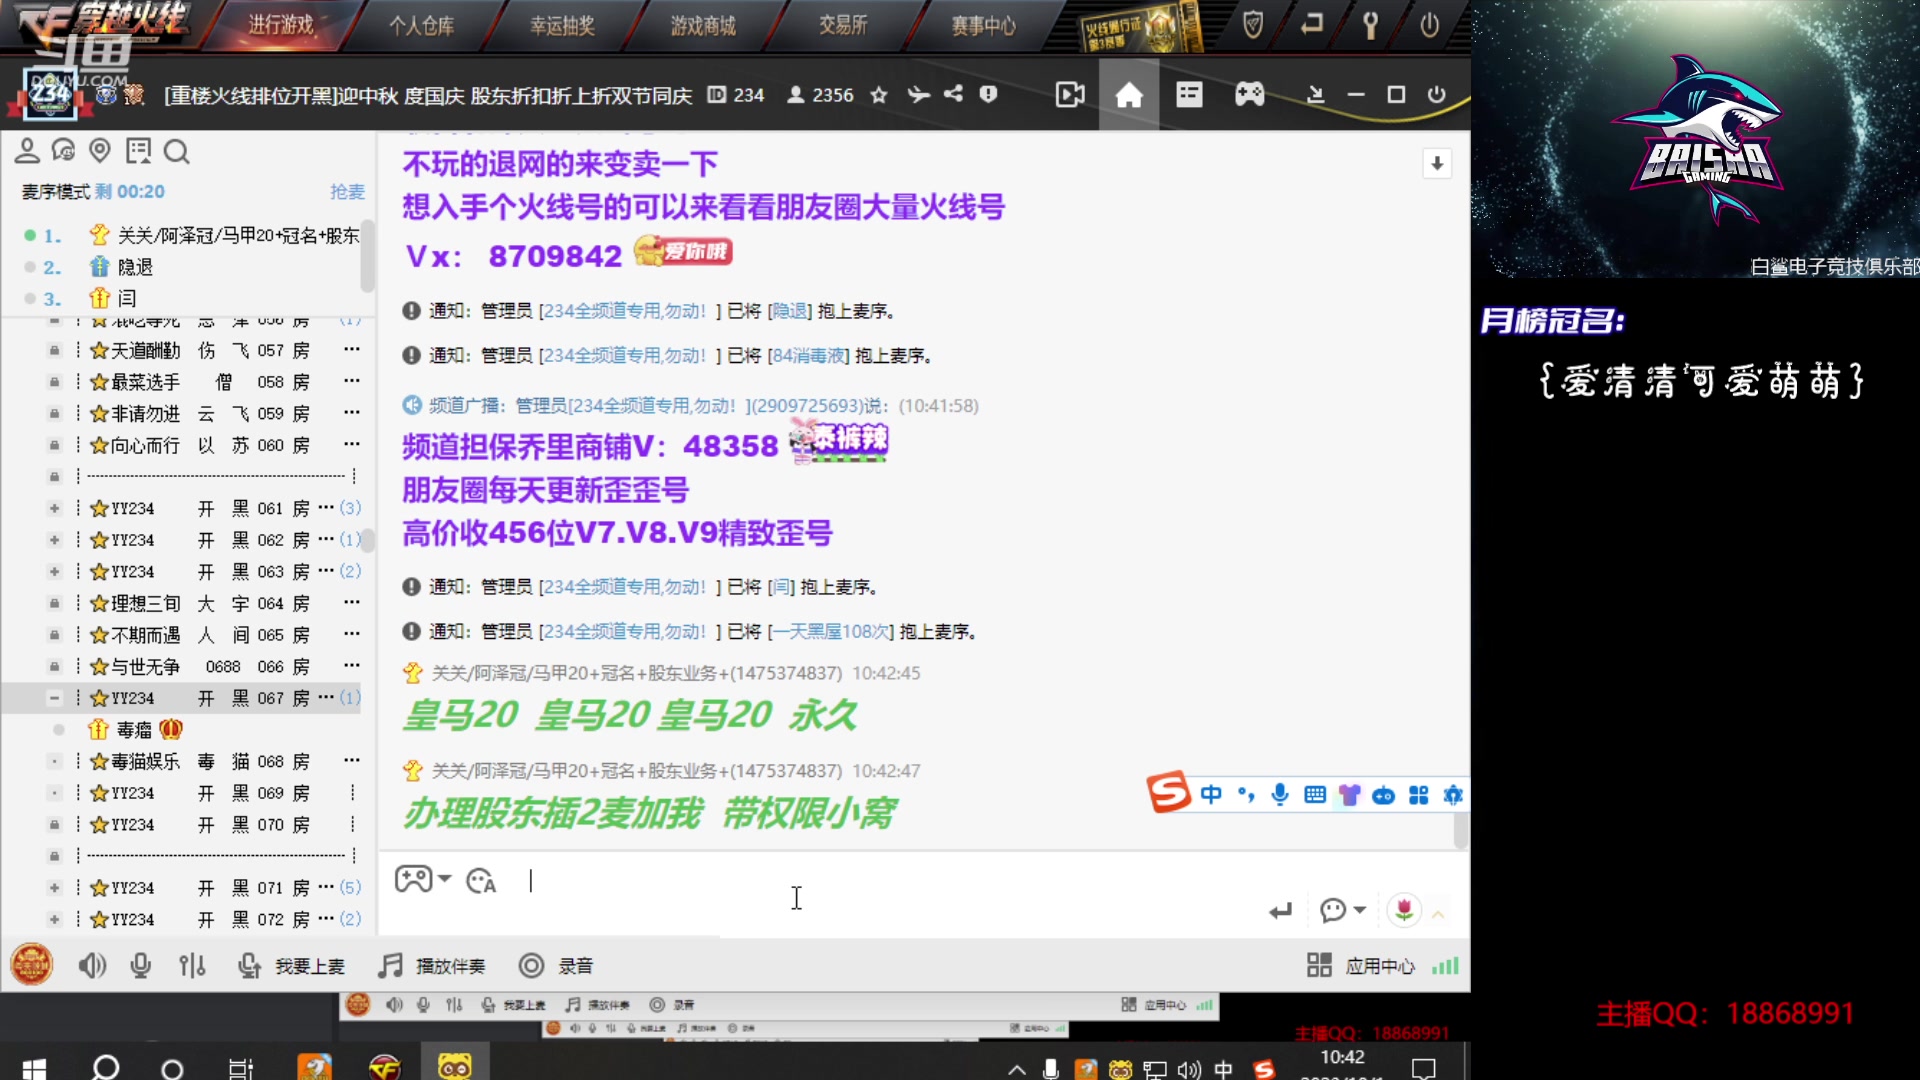This screenshot has width=1920, height=1080.
Task: Click the key icon in game top bar
Action: [1371, 25]
